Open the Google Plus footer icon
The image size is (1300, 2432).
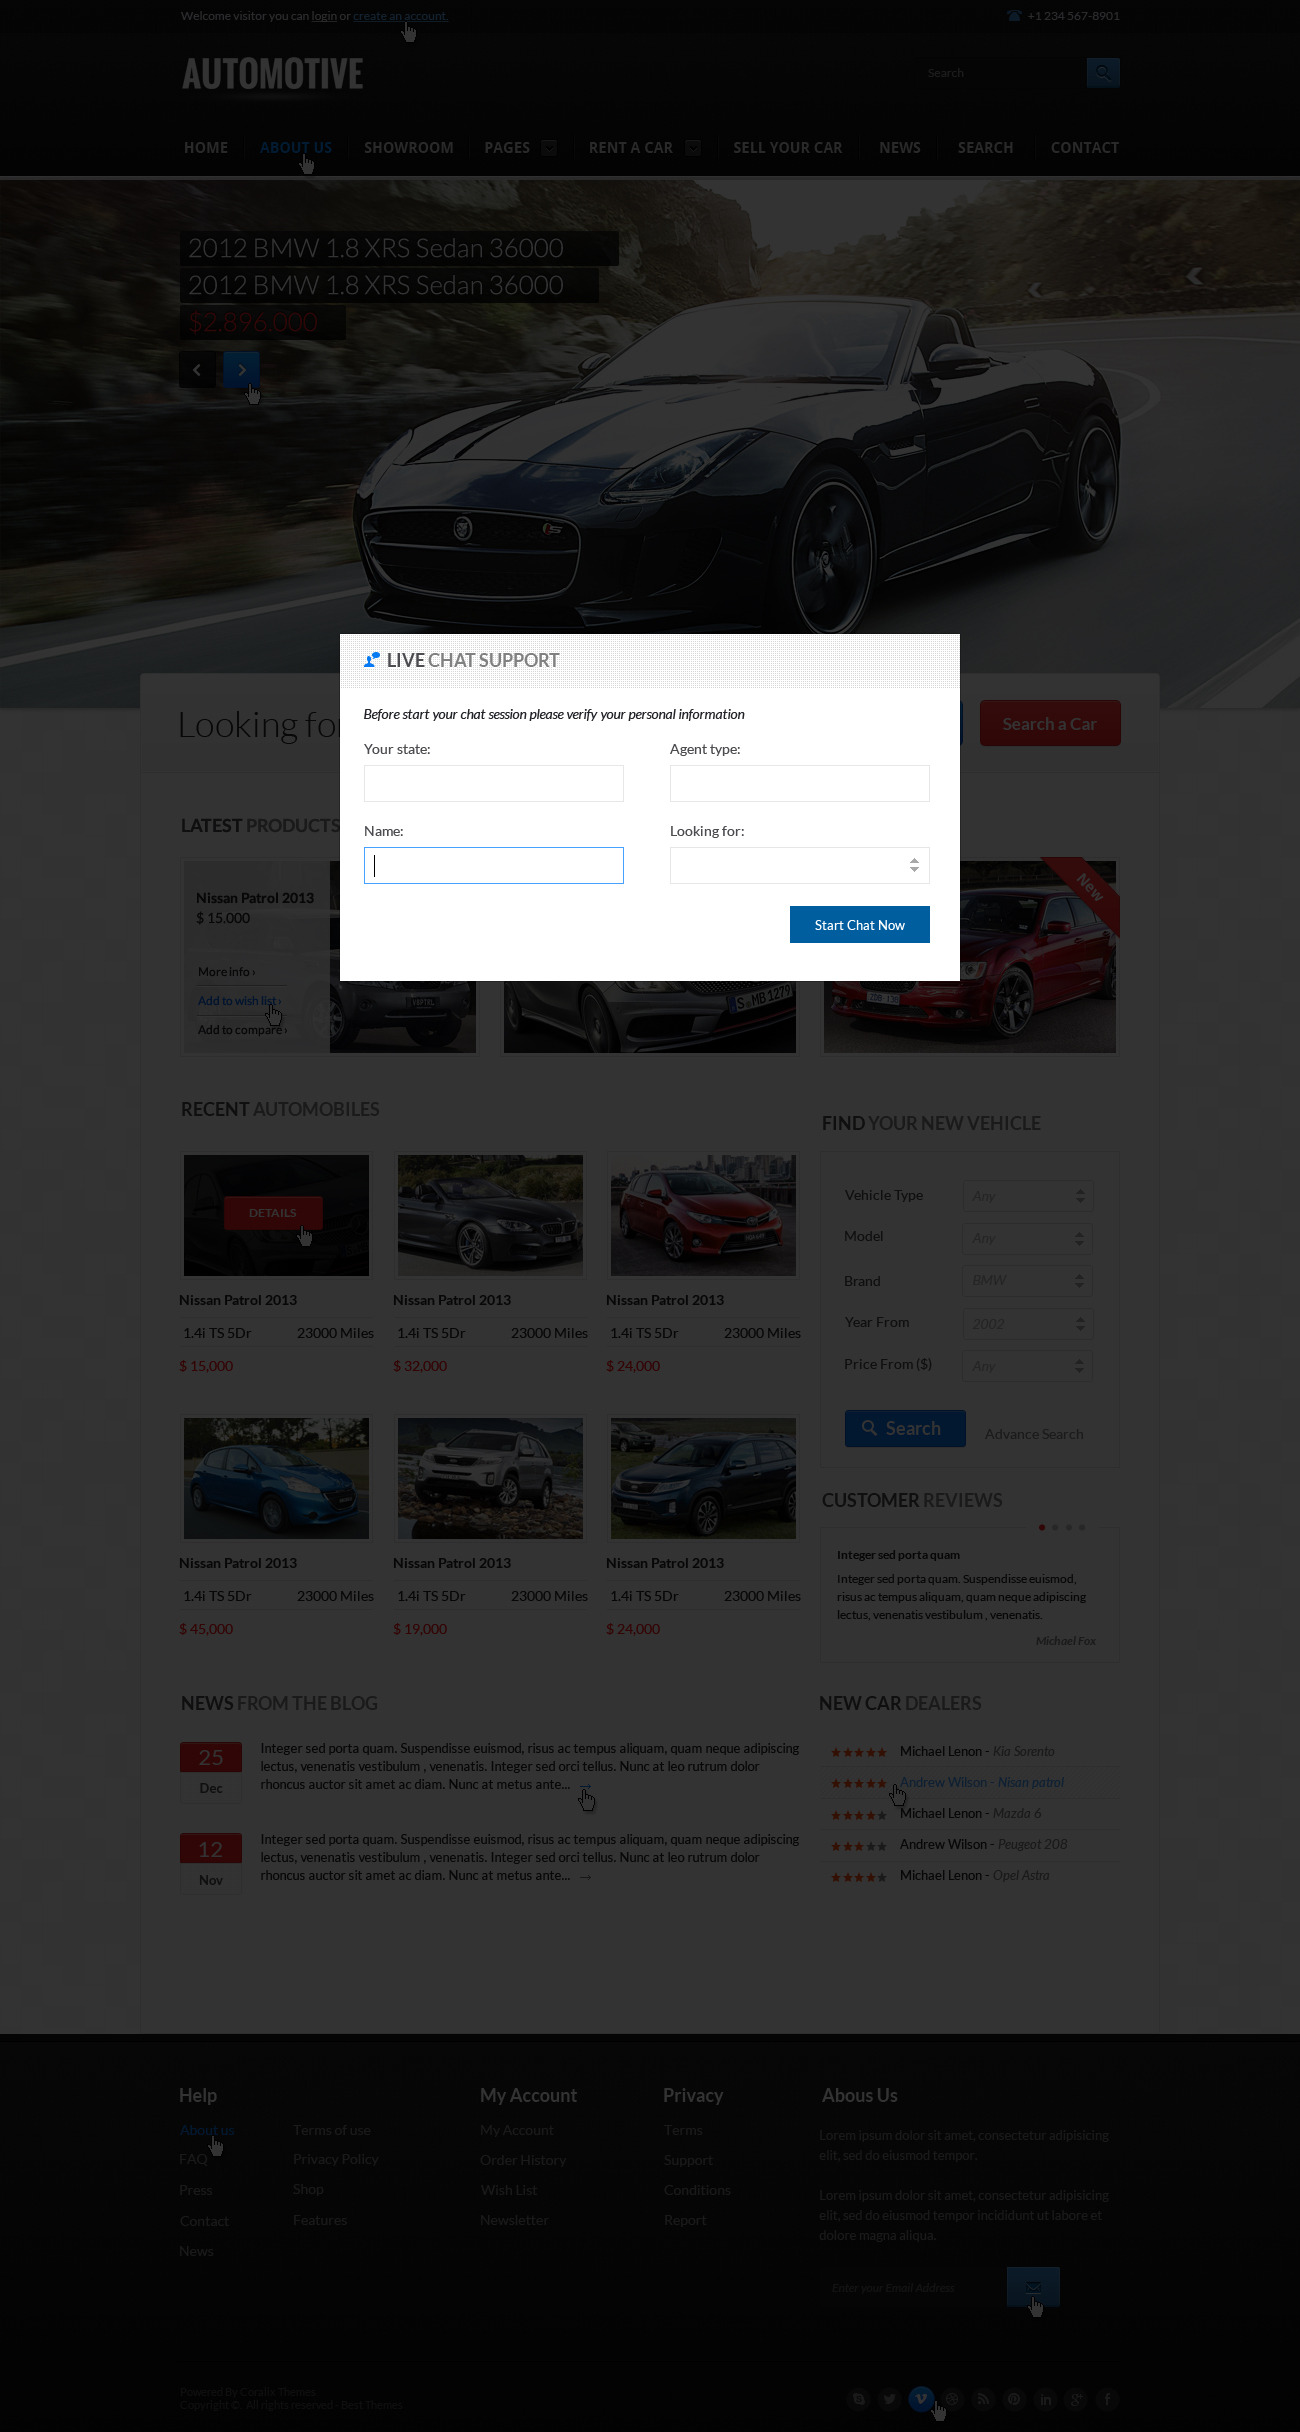(1076, 2399)
